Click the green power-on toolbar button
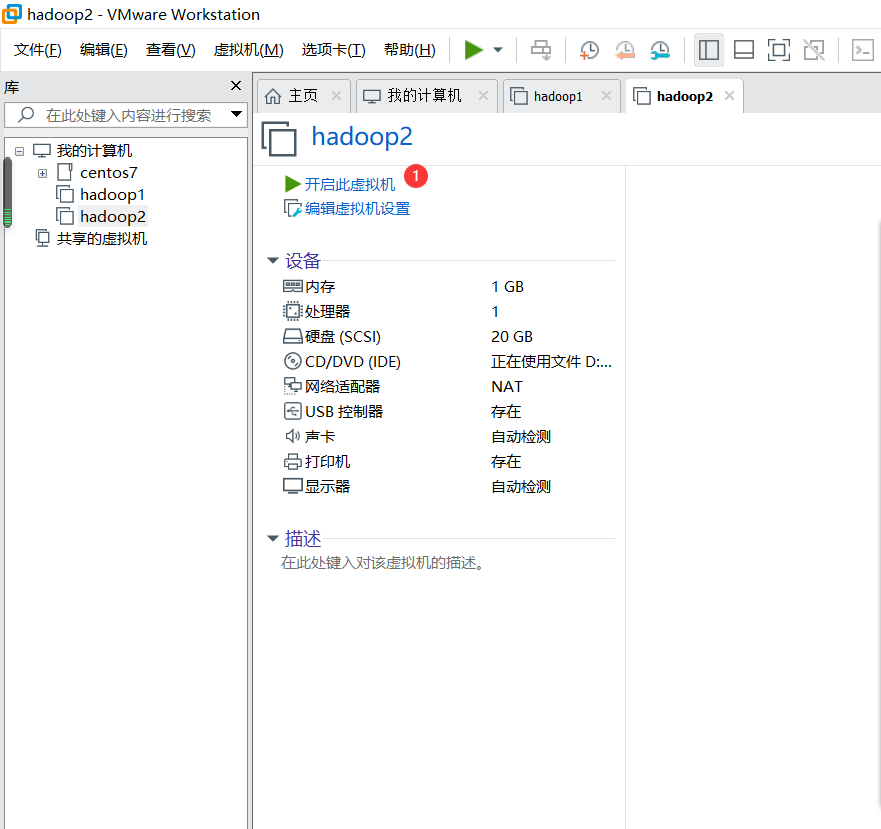The image size is (881, 829). 474,50
